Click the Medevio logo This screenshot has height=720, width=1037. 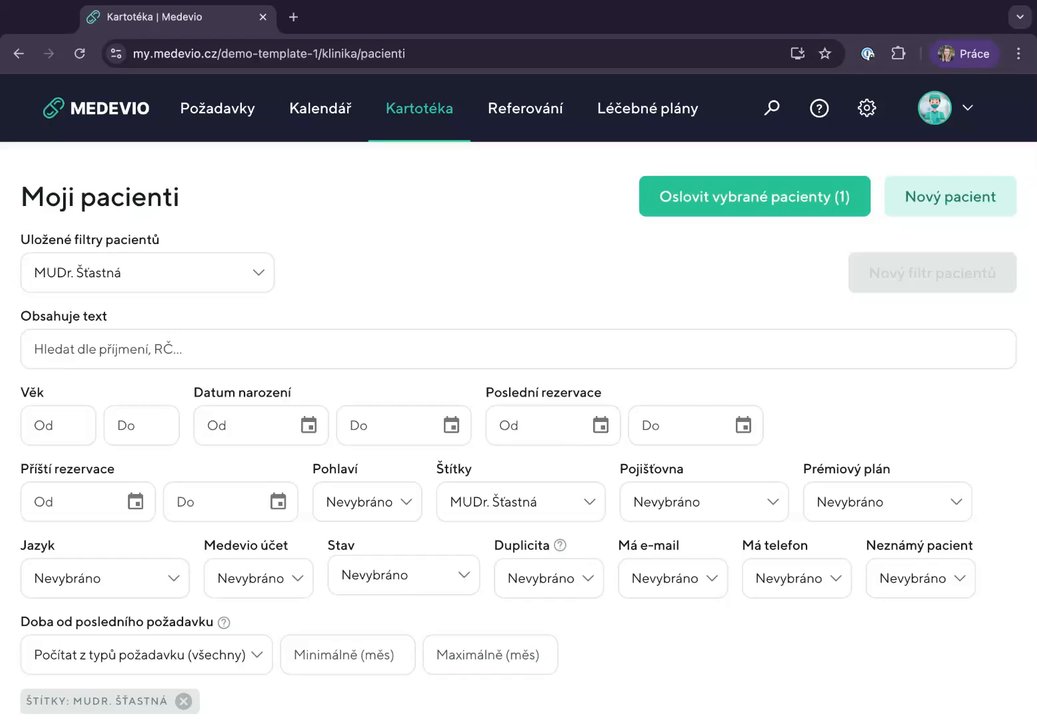(96, 108)
